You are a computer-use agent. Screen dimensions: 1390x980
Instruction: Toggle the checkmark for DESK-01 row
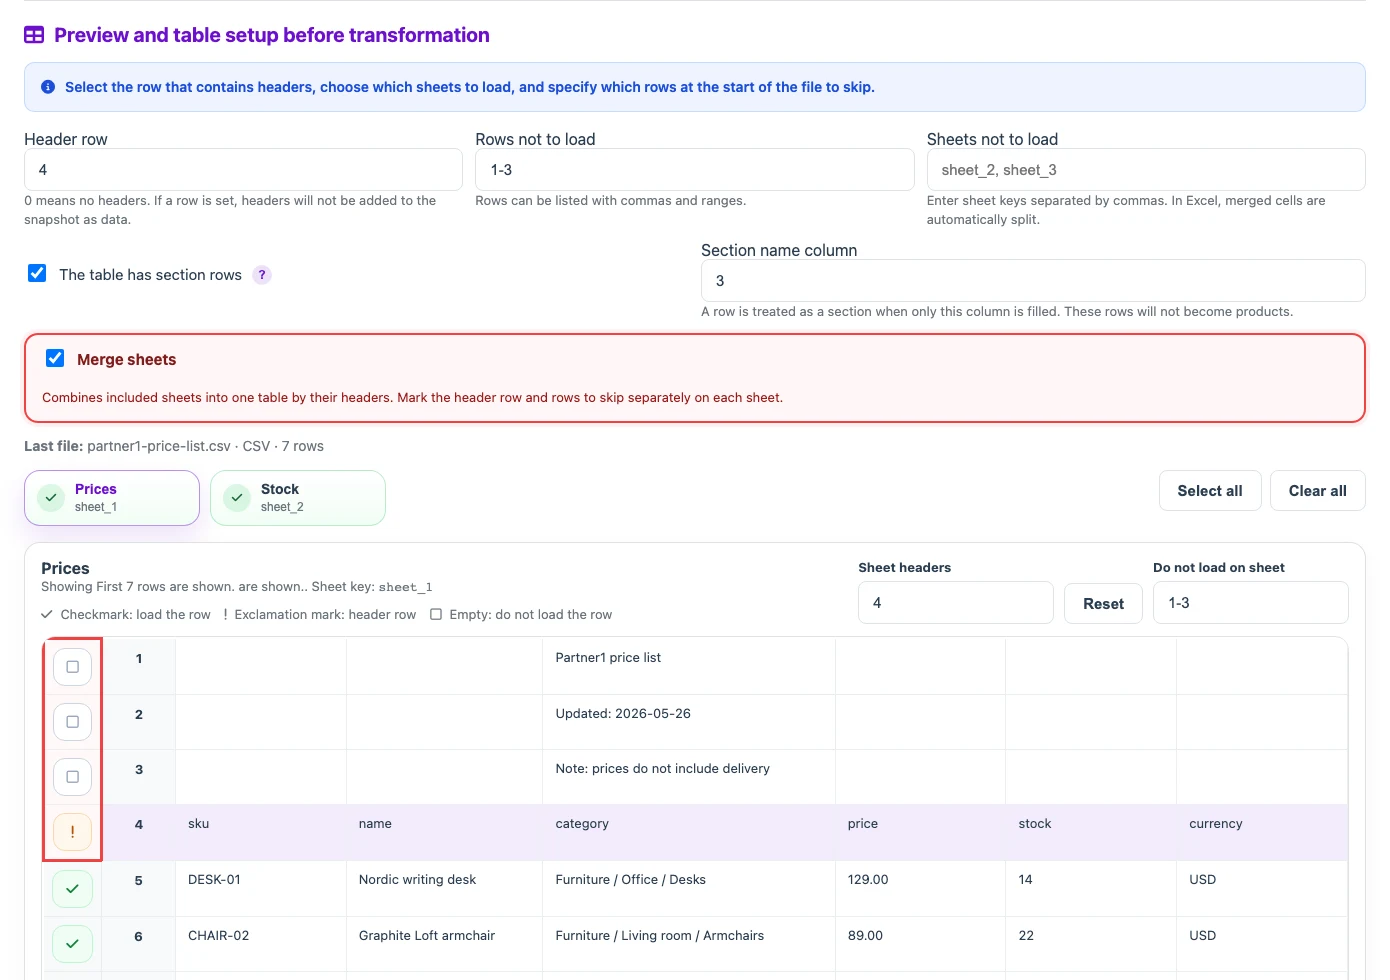coord(72,889)
